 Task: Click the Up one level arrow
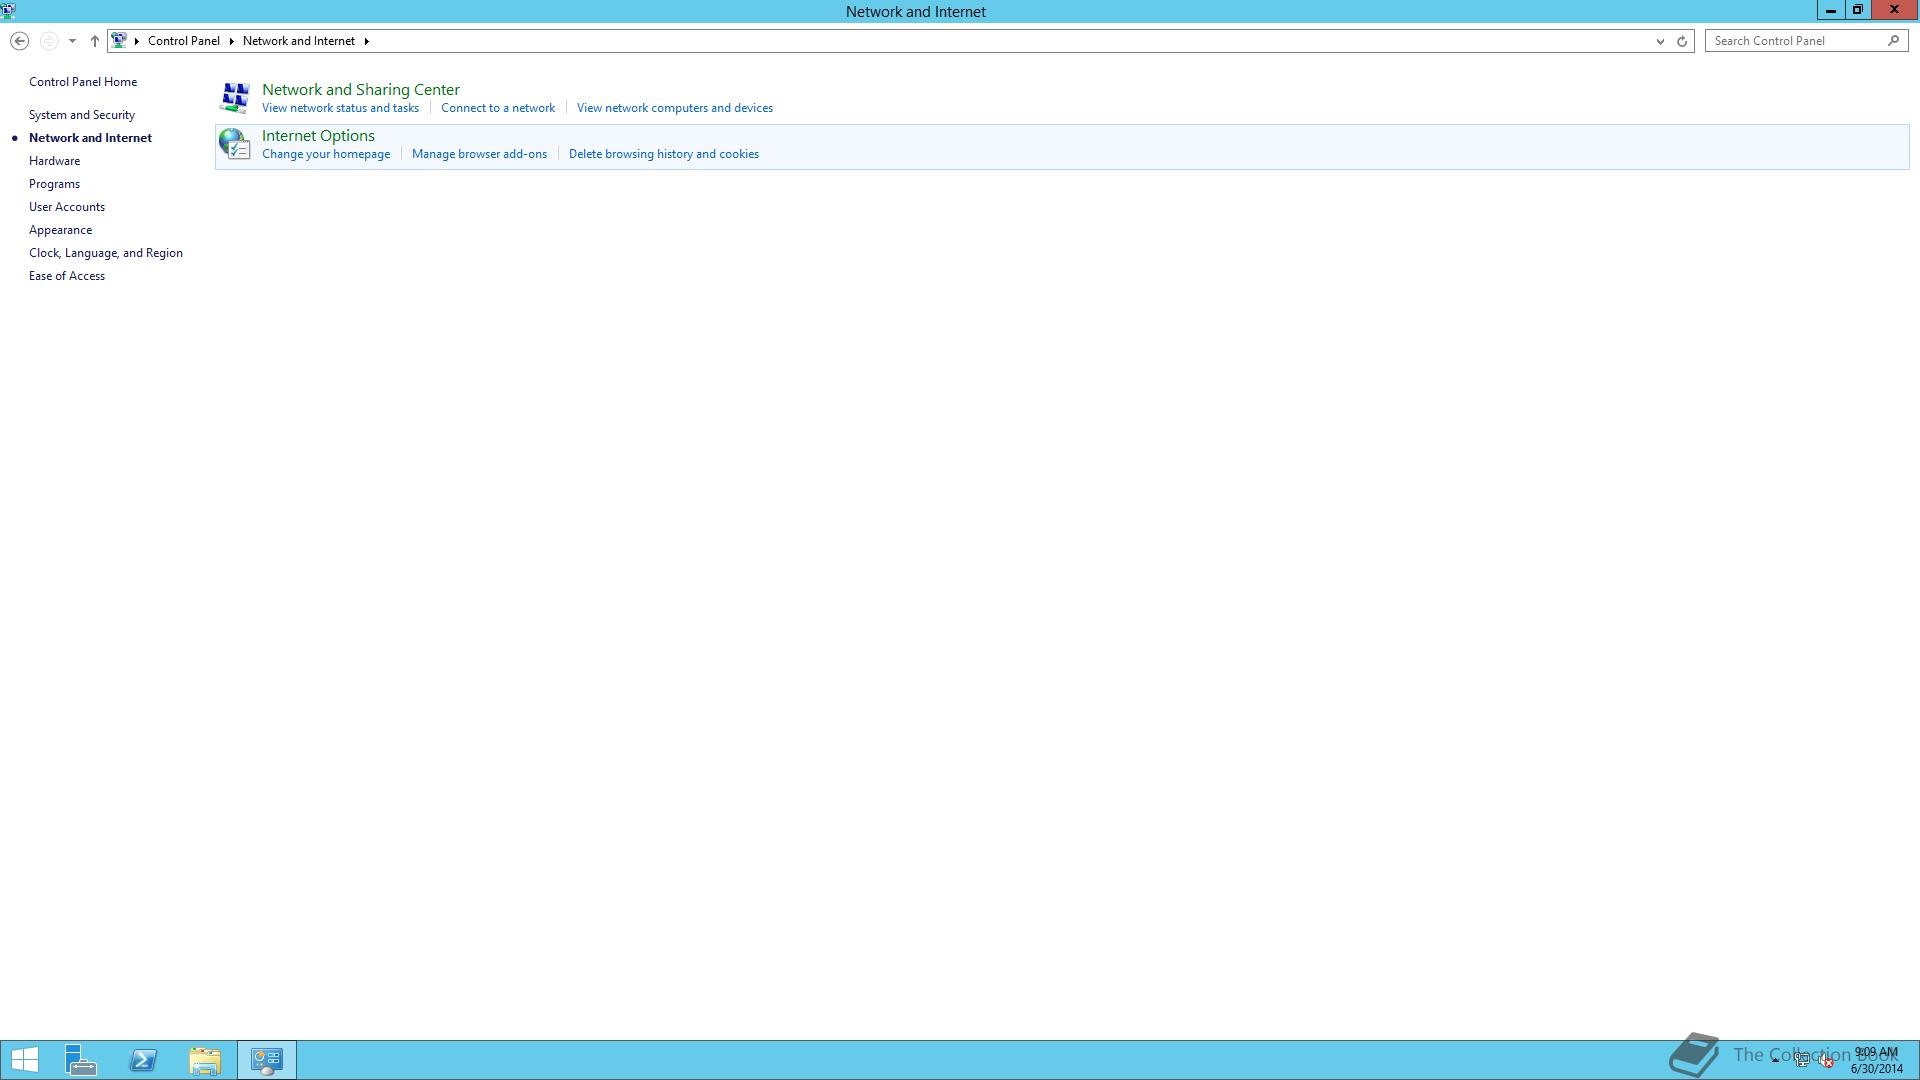(x=95, y=41)
